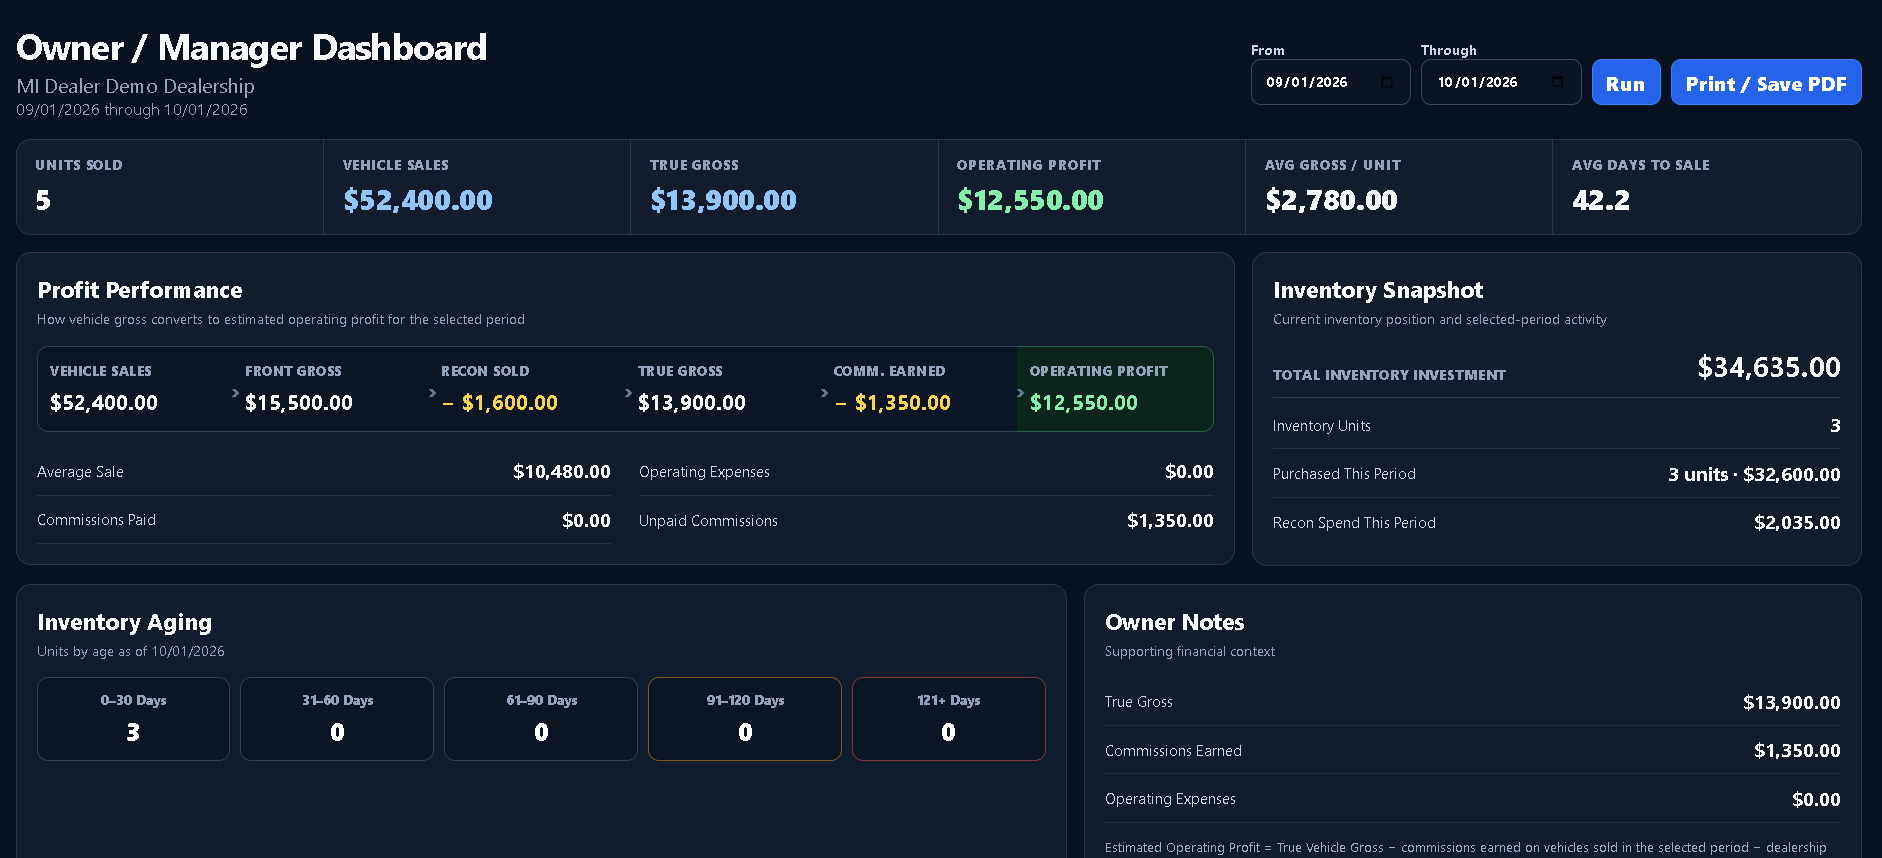
Task: Click the Recon Spend This Period value $2,035.00
Action: (1797, 523)
